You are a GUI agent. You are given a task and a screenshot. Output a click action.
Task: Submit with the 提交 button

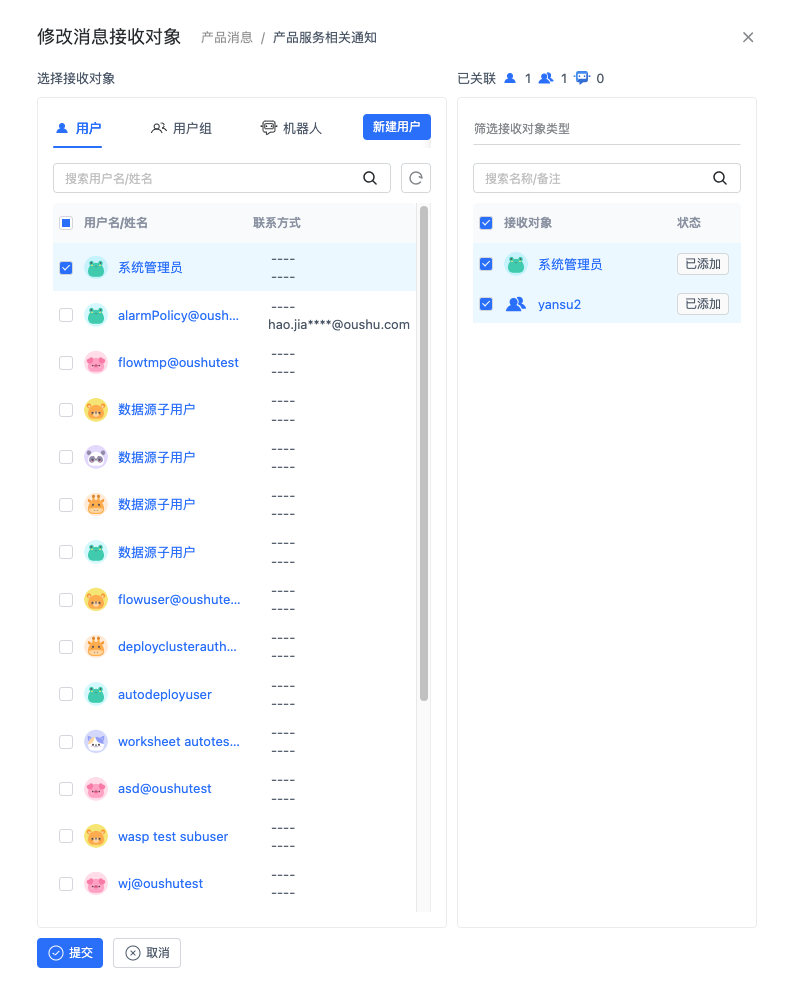coord(70,953)
